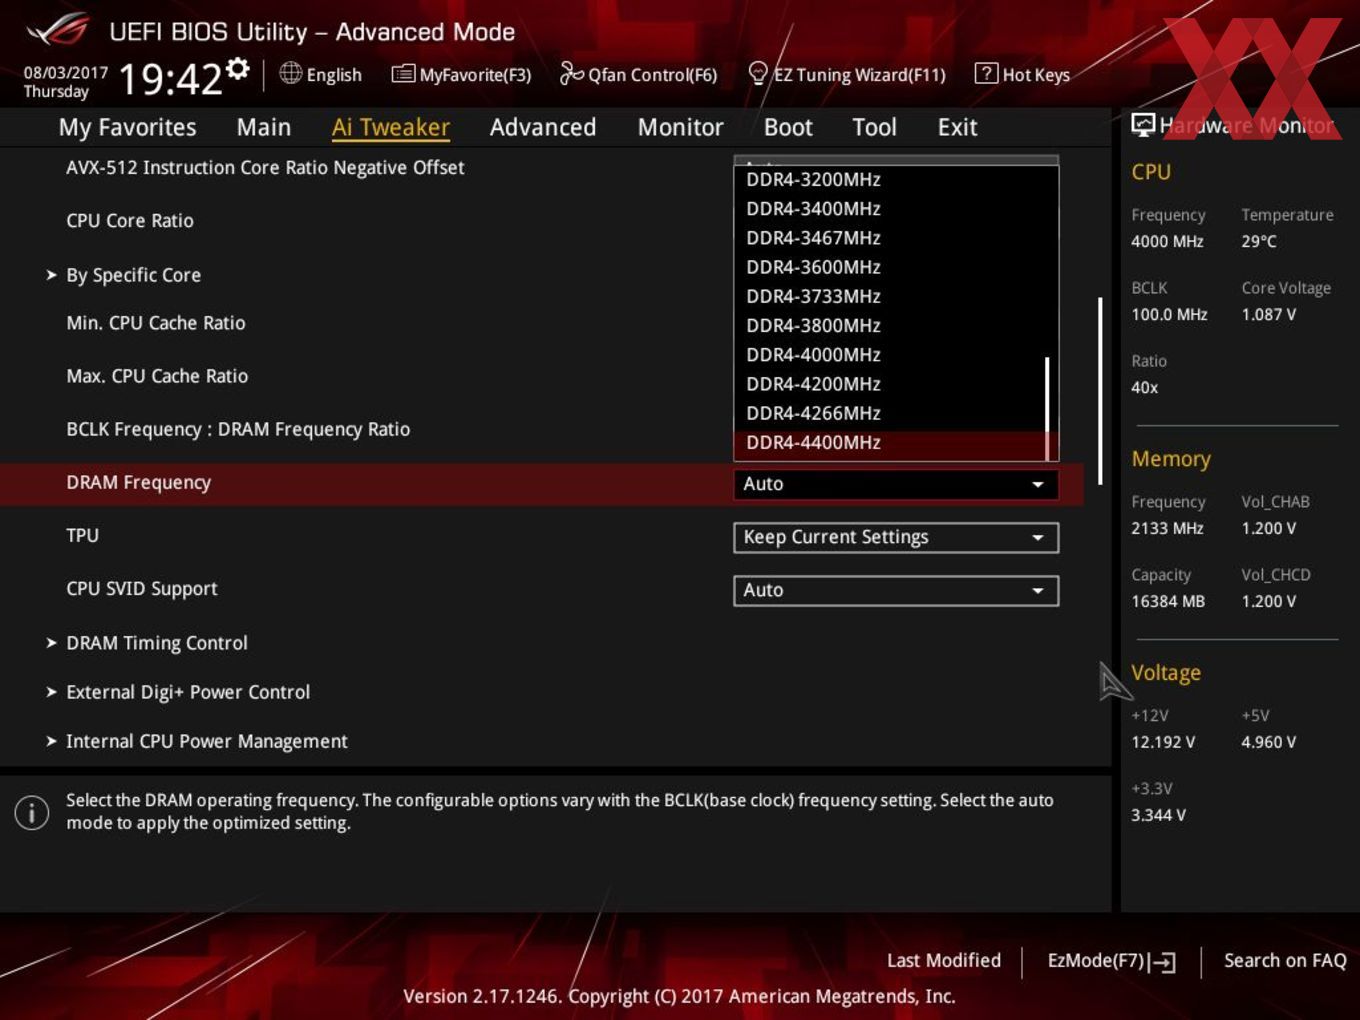Click the gear icon beside the clock
This screenshot has height=1020, width=1360.
[x=237, y=68]
